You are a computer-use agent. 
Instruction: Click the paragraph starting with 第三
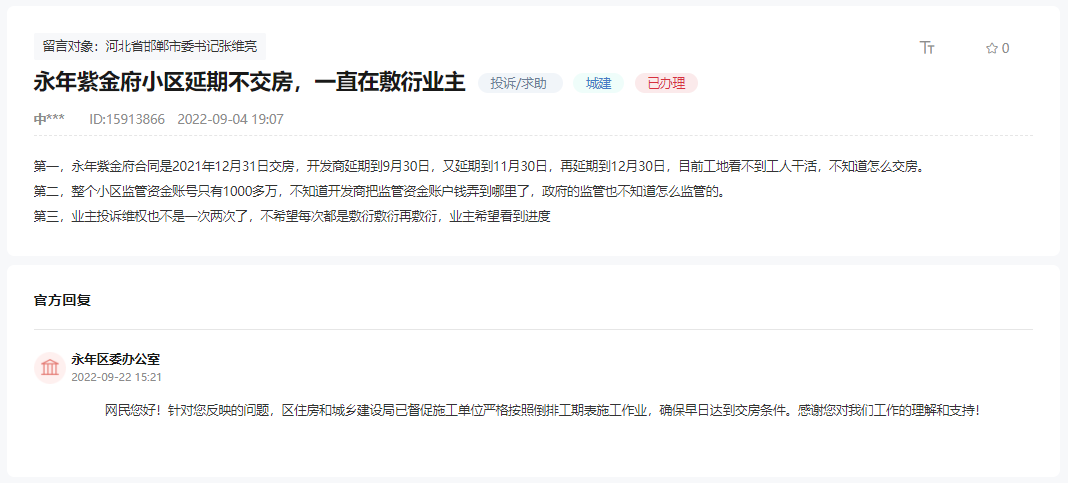tap(292, 217)
